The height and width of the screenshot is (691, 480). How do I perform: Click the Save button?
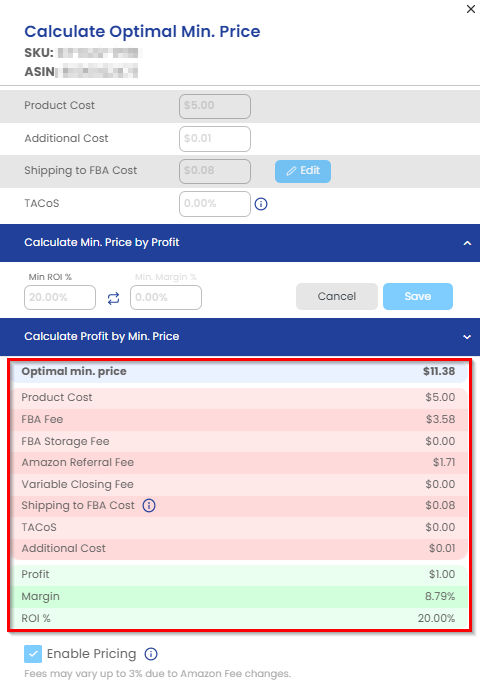click(418, 296)
